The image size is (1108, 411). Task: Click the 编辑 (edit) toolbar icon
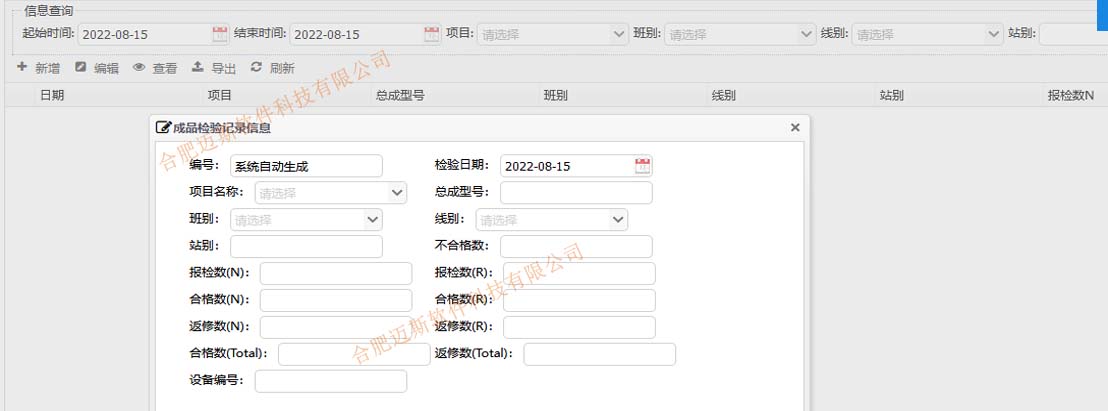(80, 67)
